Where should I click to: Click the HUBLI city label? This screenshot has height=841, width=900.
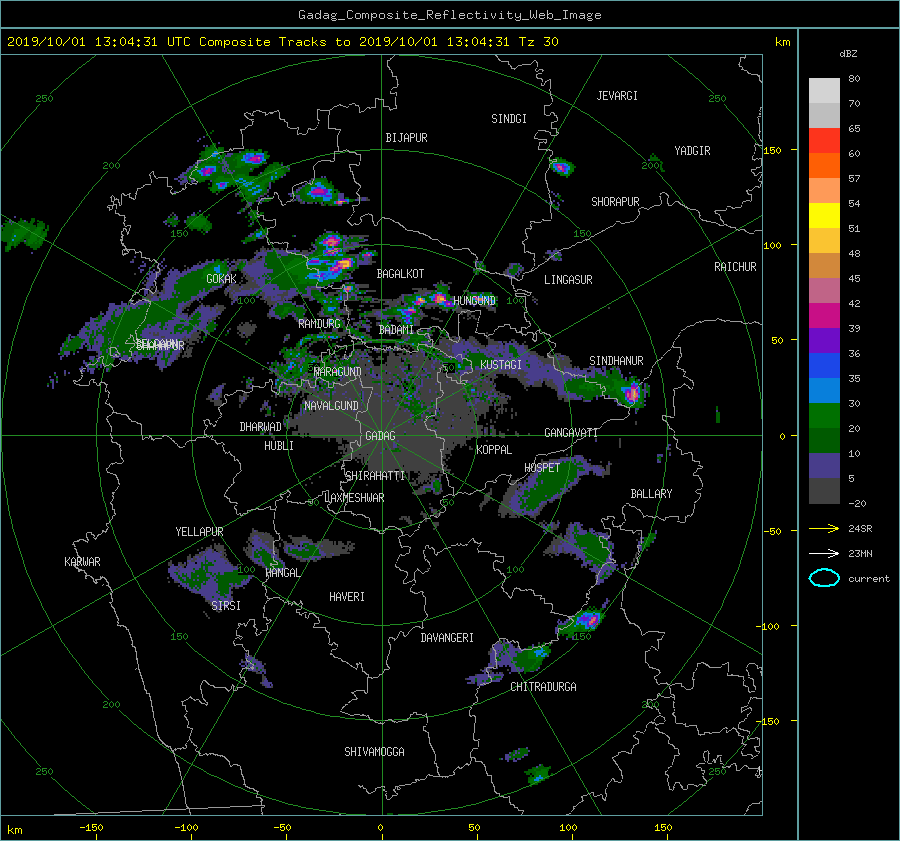[279, 446]
